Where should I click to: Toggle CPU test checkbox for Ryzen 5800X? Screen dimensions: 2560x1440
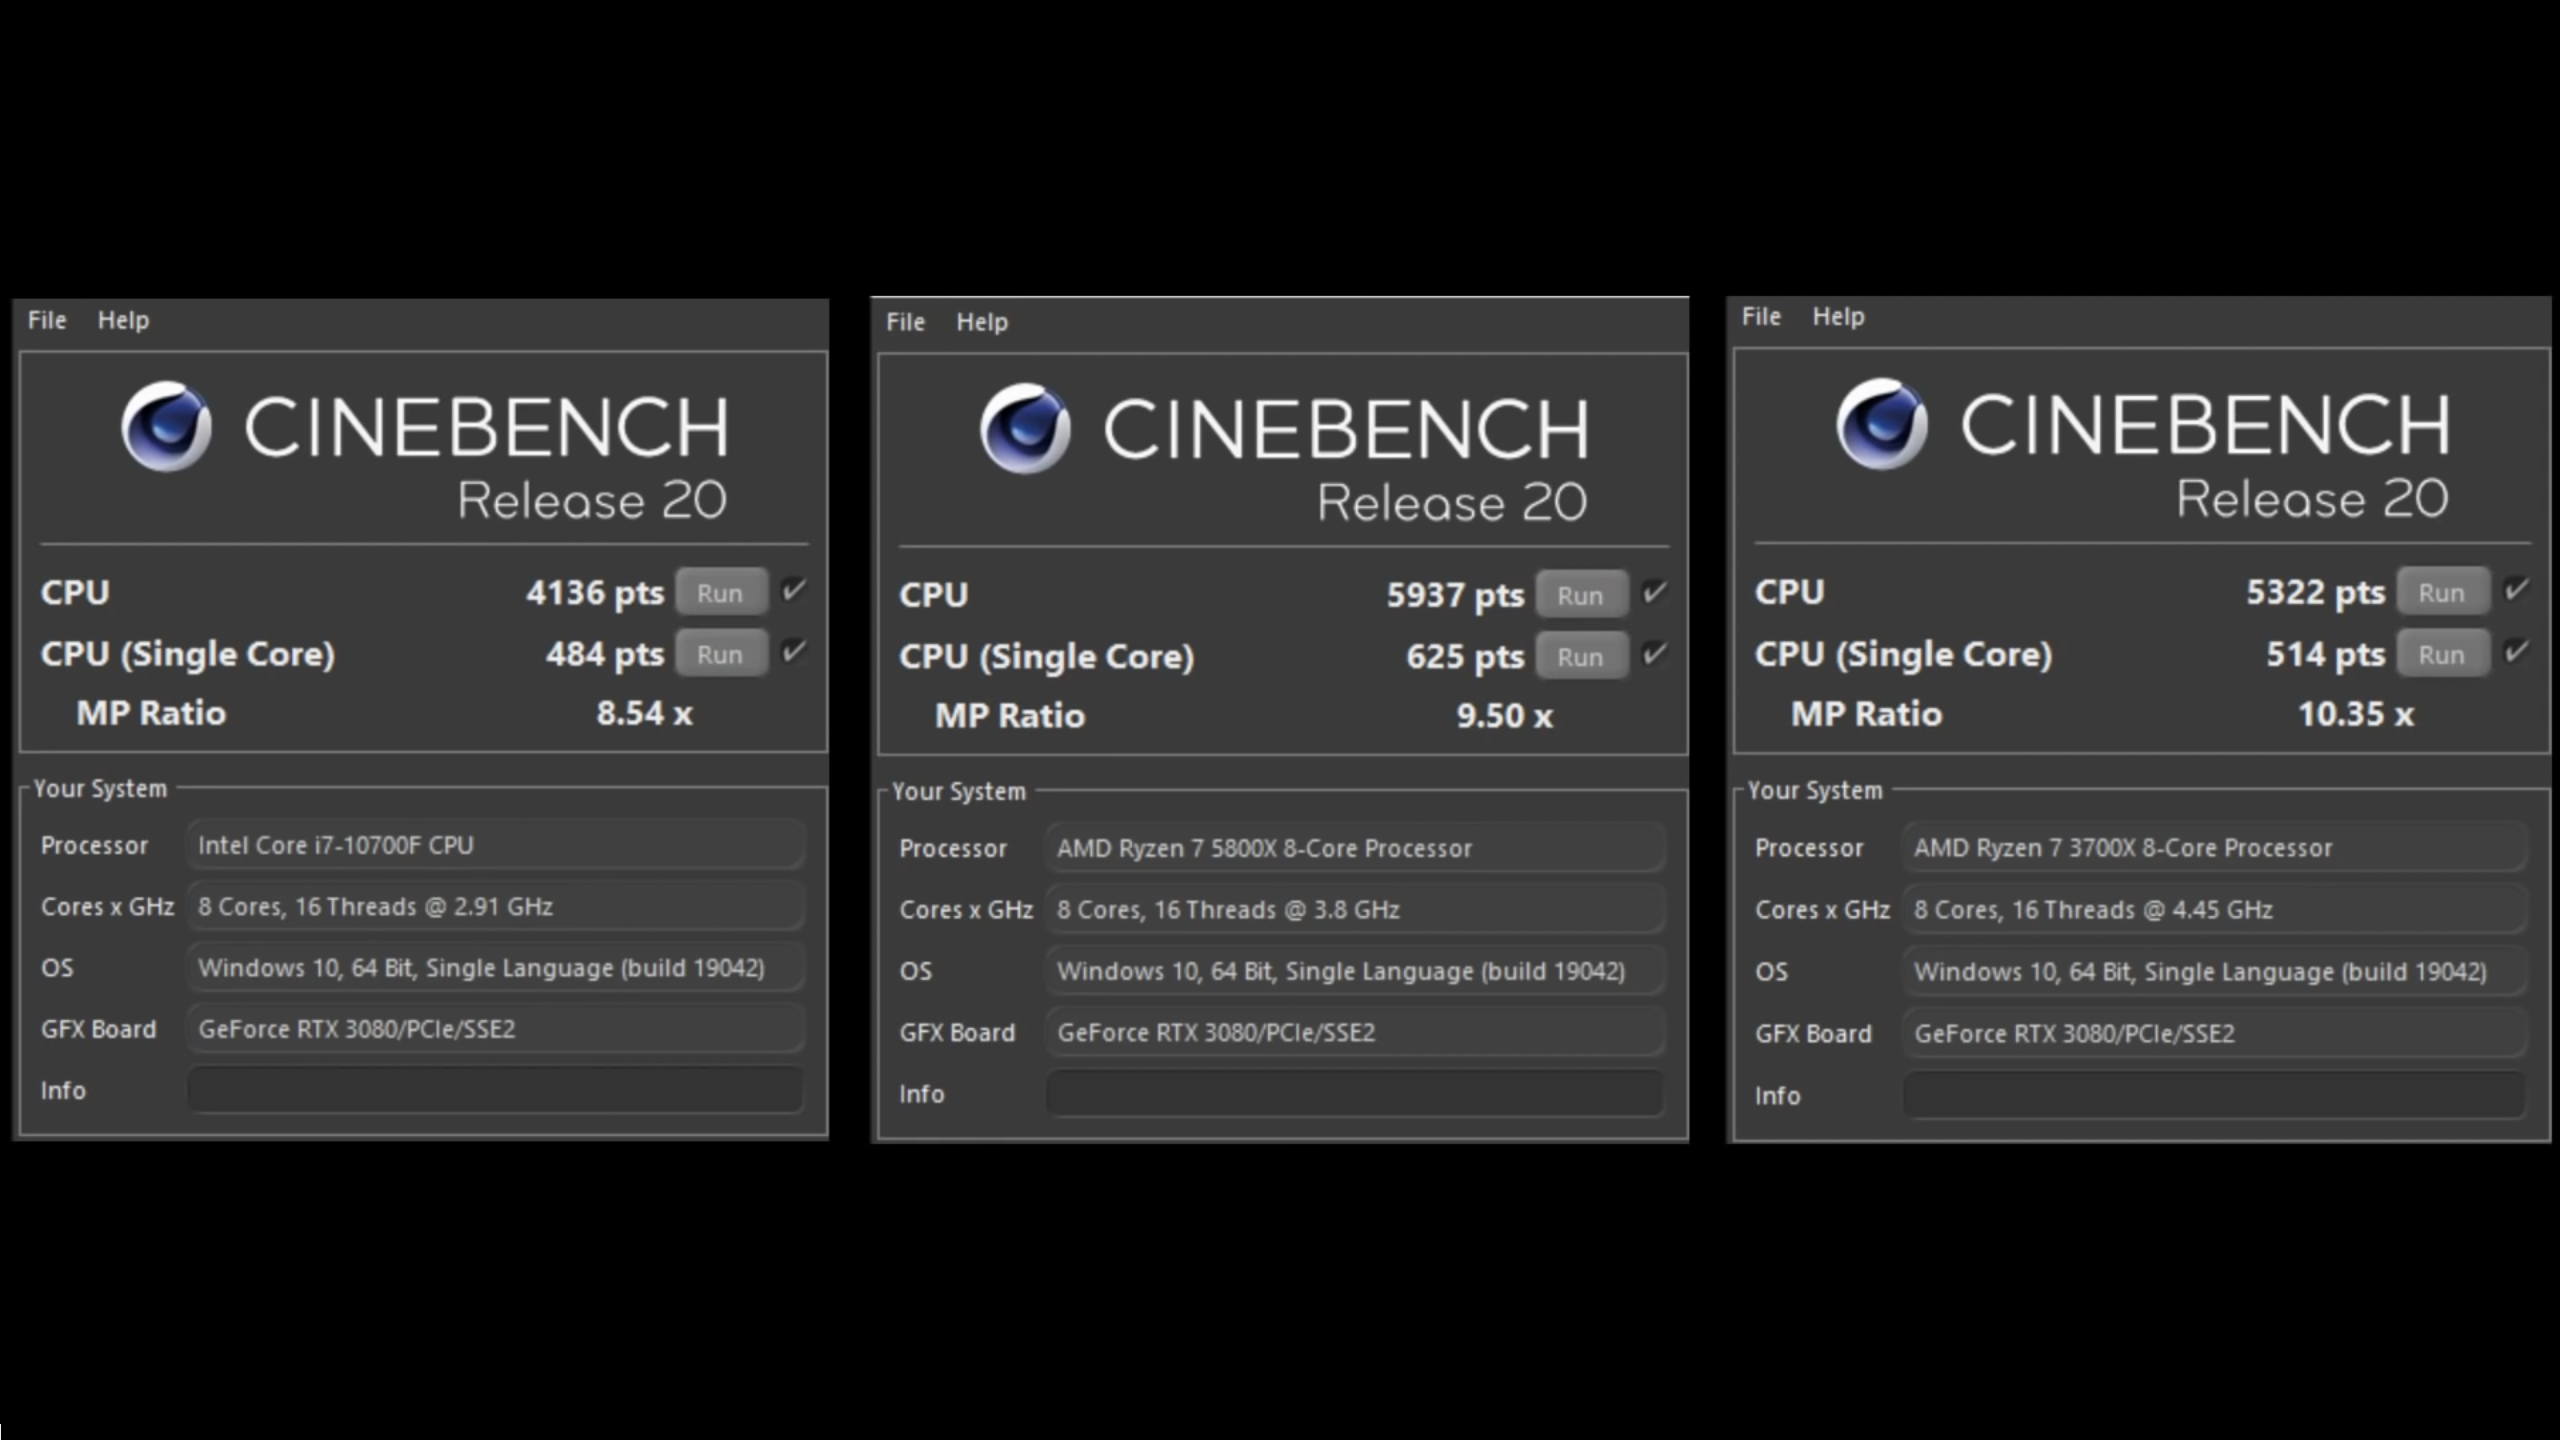[x=1654, y=592]
